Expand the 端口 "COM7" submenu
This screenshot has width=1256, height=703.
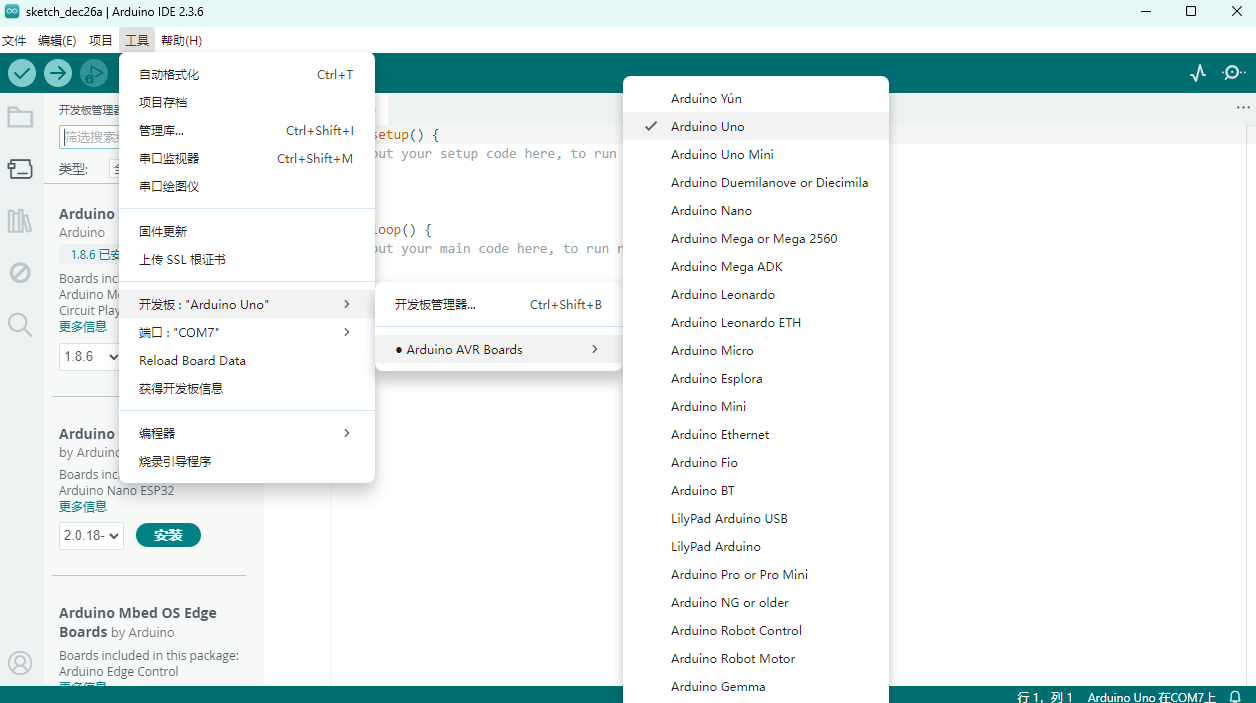[x=246, y=332]
